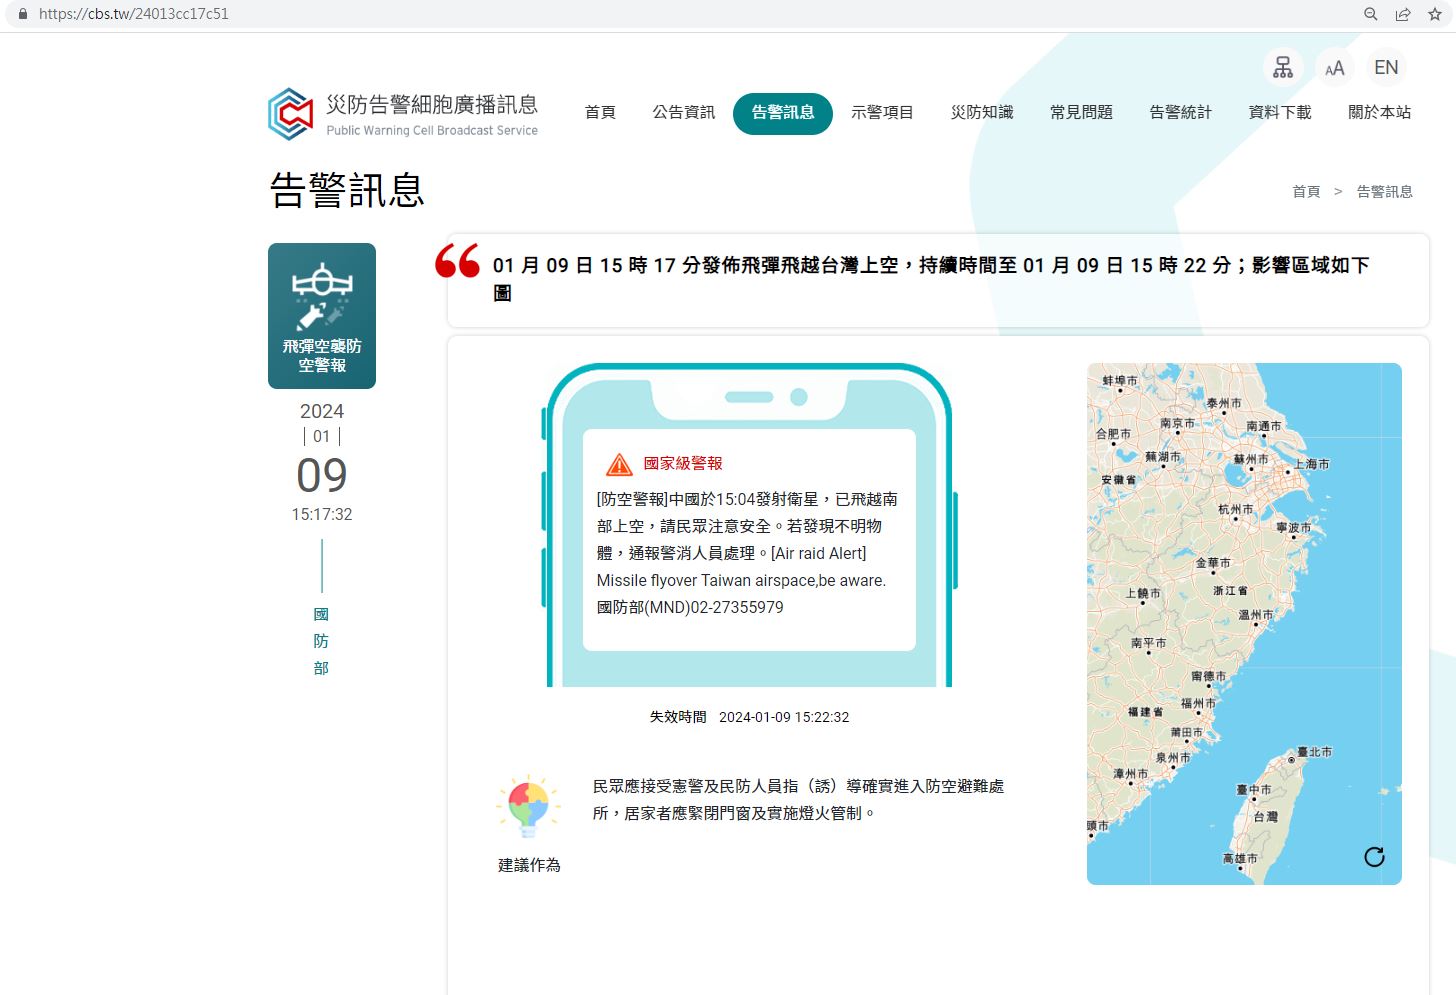
Task: Bookmark page with the star icon
Action: tap(1435, 14)
